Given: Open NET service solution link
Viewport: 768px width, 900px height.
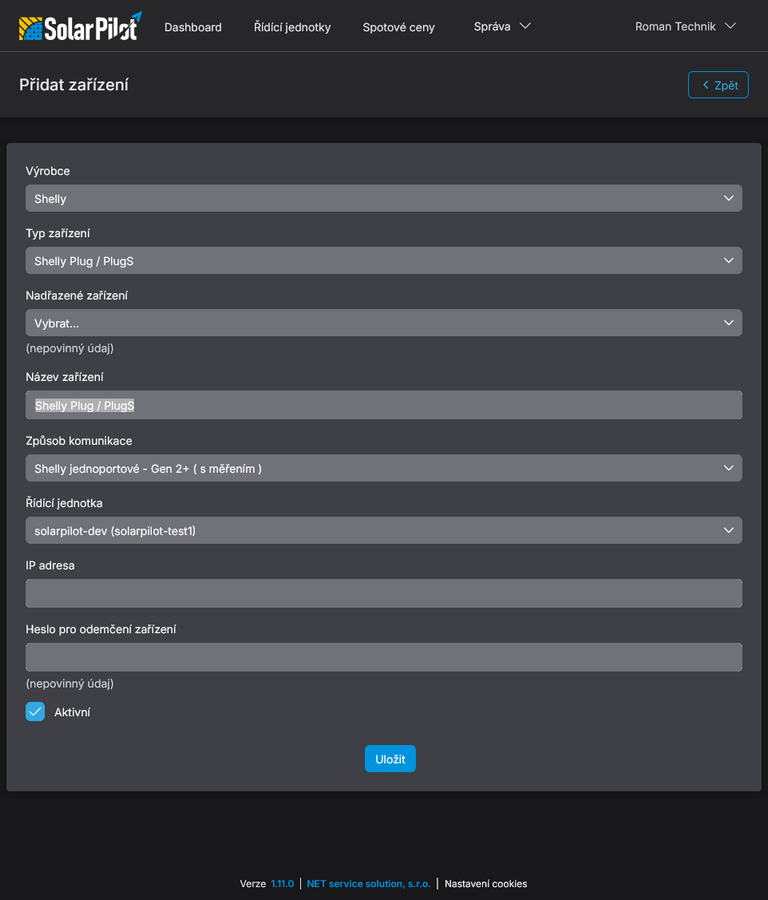Looking at the screenshot, I should (x=368, y=884).
